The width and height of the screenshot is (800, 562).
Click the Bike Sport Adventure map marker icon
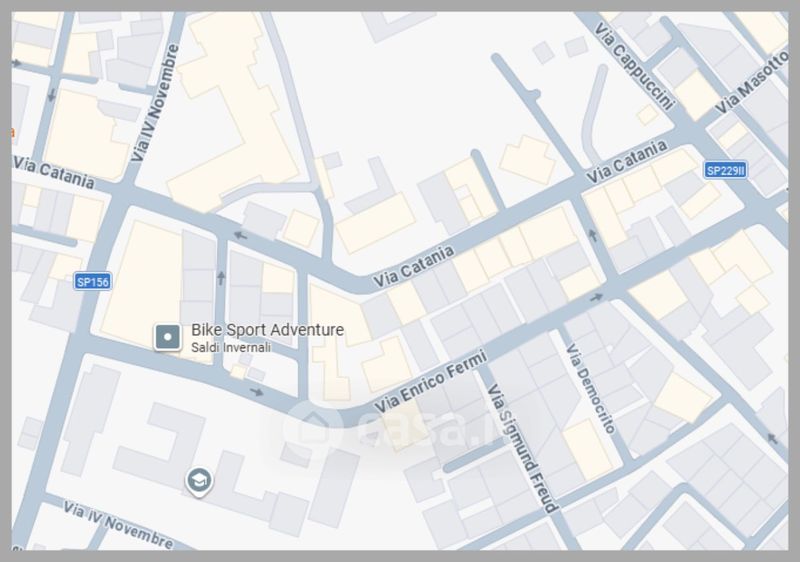pyautogui.click(x=167, y=337)
